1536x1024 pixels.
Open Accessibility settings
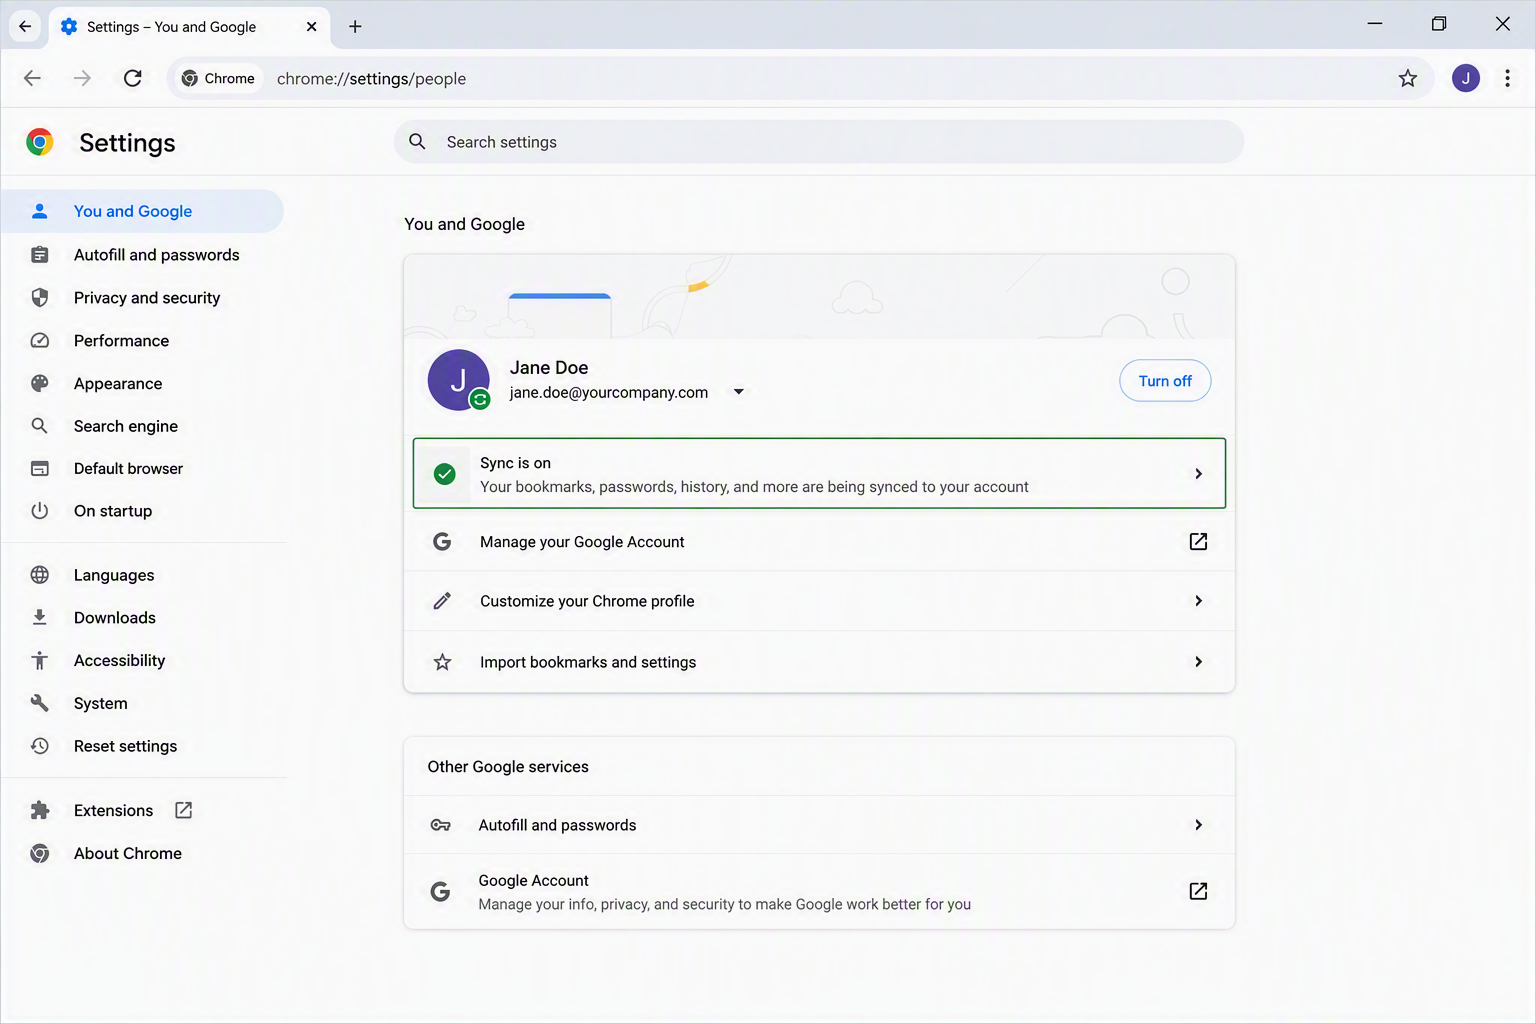[x=142, y=661]
